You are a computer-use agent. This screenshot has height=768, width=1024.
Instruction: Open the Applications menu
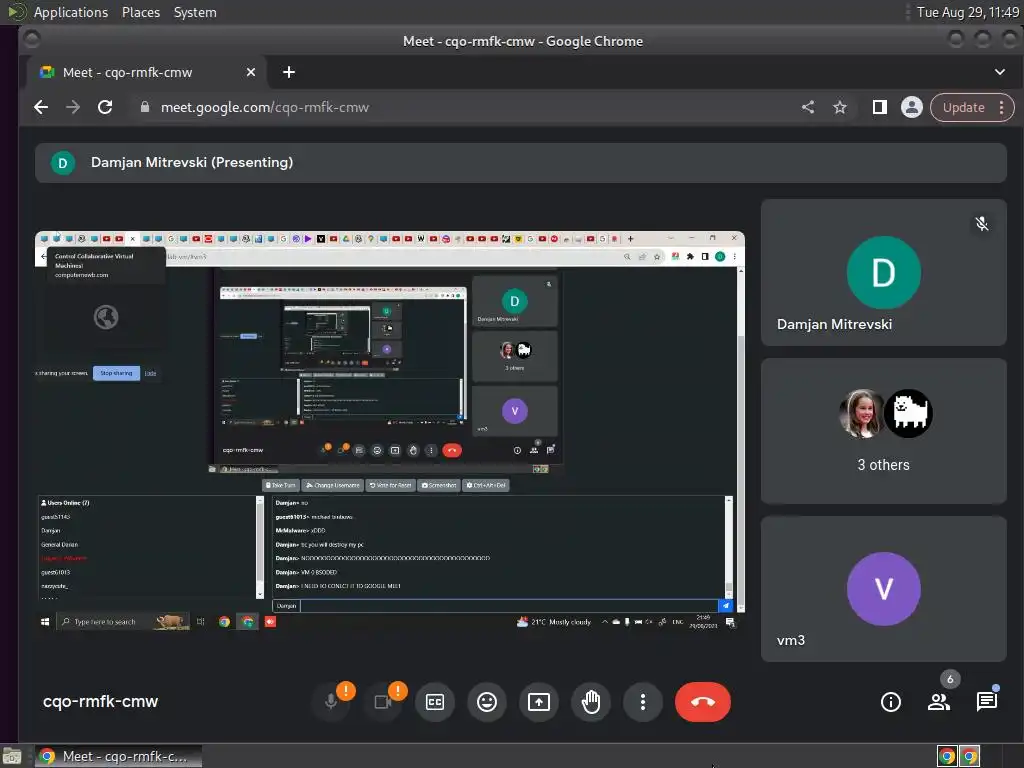[71, 12]
